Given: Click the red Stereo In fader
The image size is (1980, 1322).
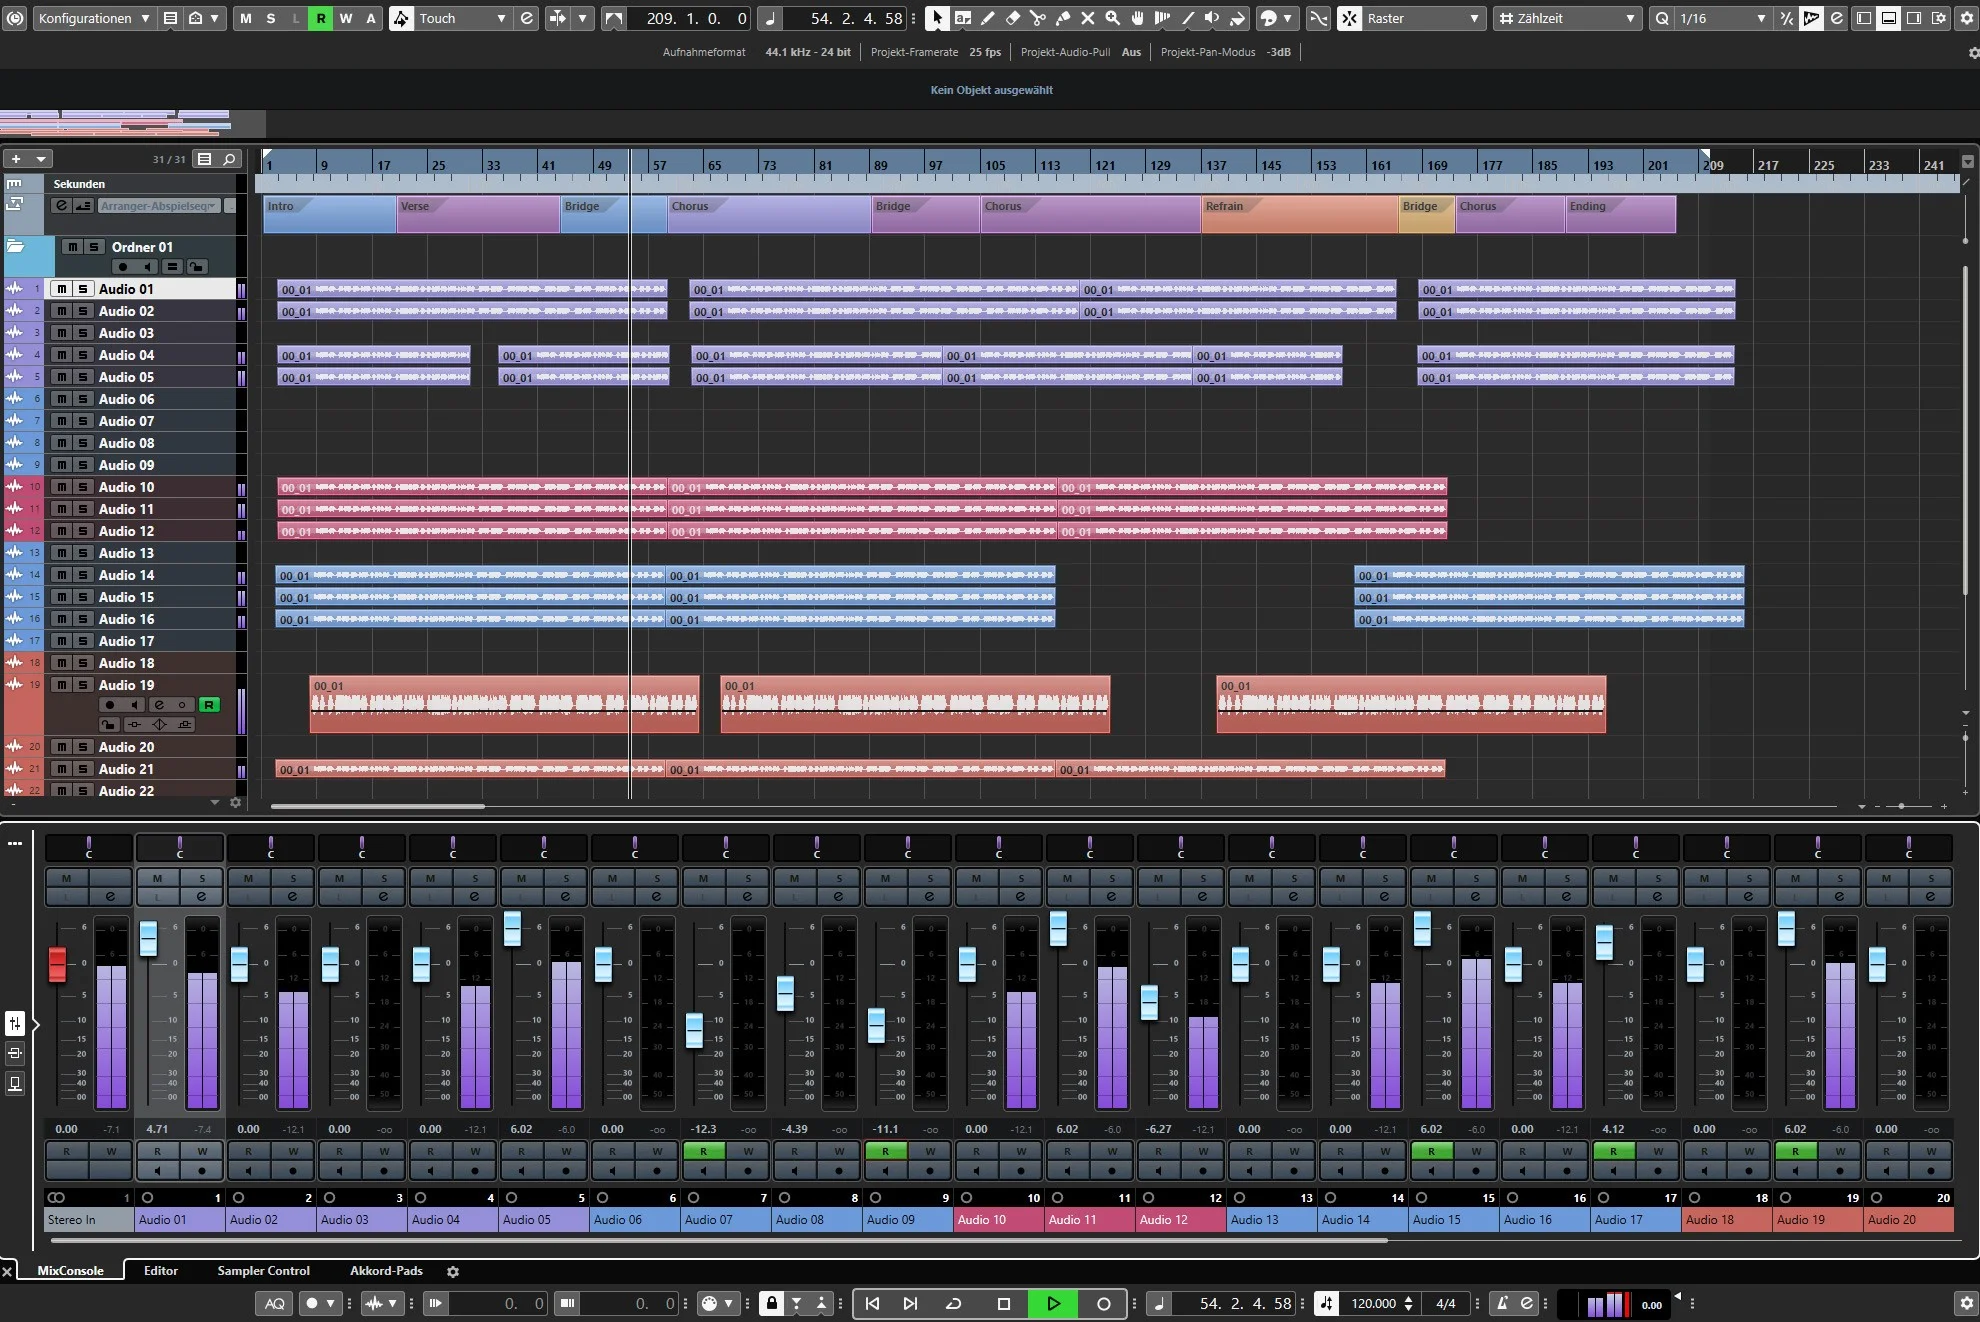Looking at the screenshot, I should click(x=57, y=964).
